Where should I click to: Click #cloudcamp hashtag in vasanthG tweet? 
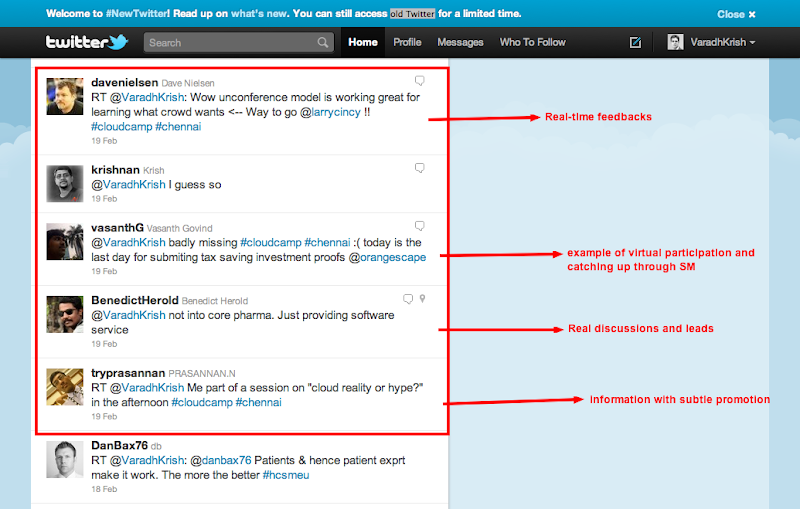click(271, 242)
